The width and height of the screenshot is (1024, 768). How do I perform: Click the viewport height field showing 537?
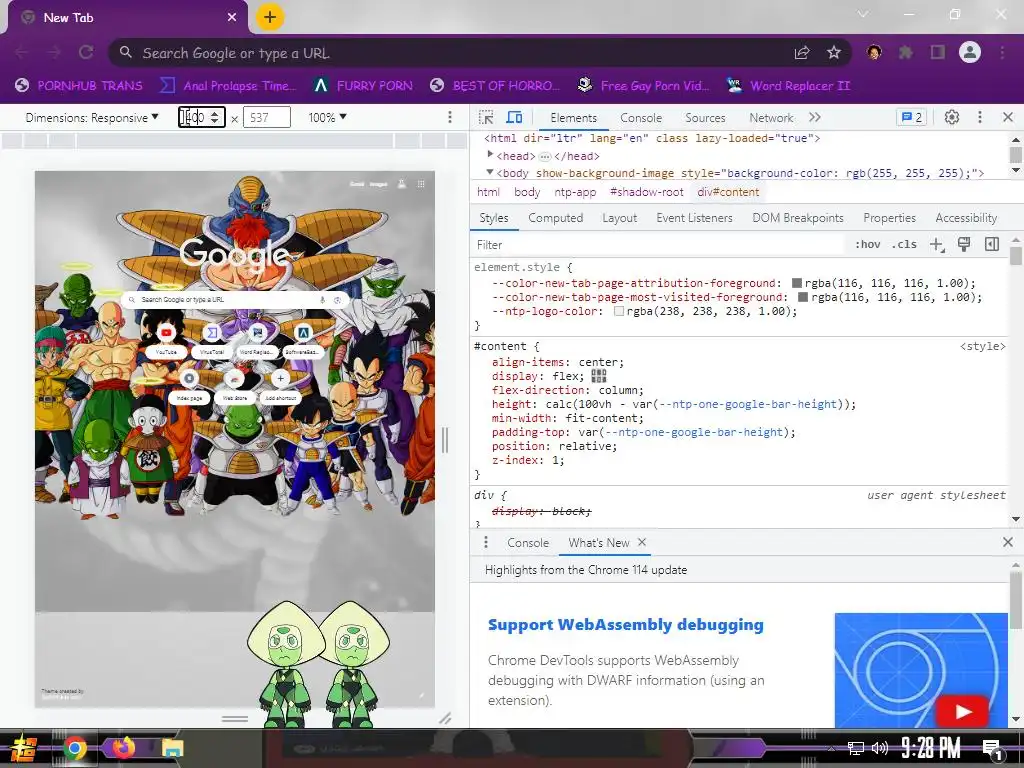266,118
